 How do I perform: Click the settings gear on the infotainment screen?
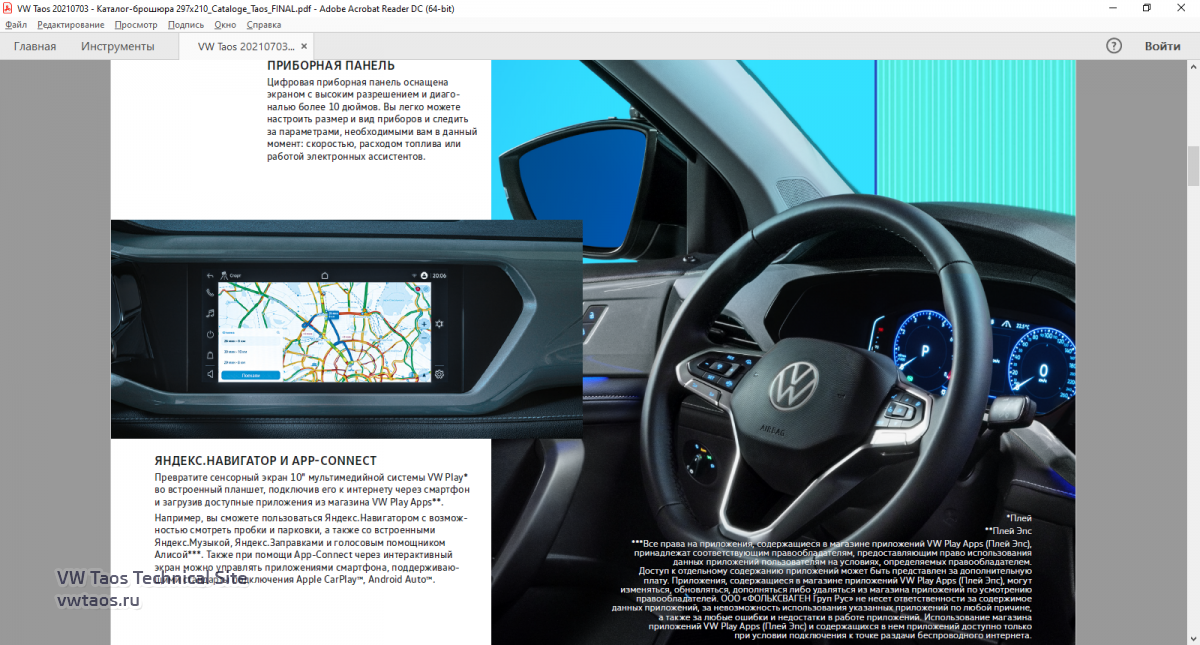(438, 374)
